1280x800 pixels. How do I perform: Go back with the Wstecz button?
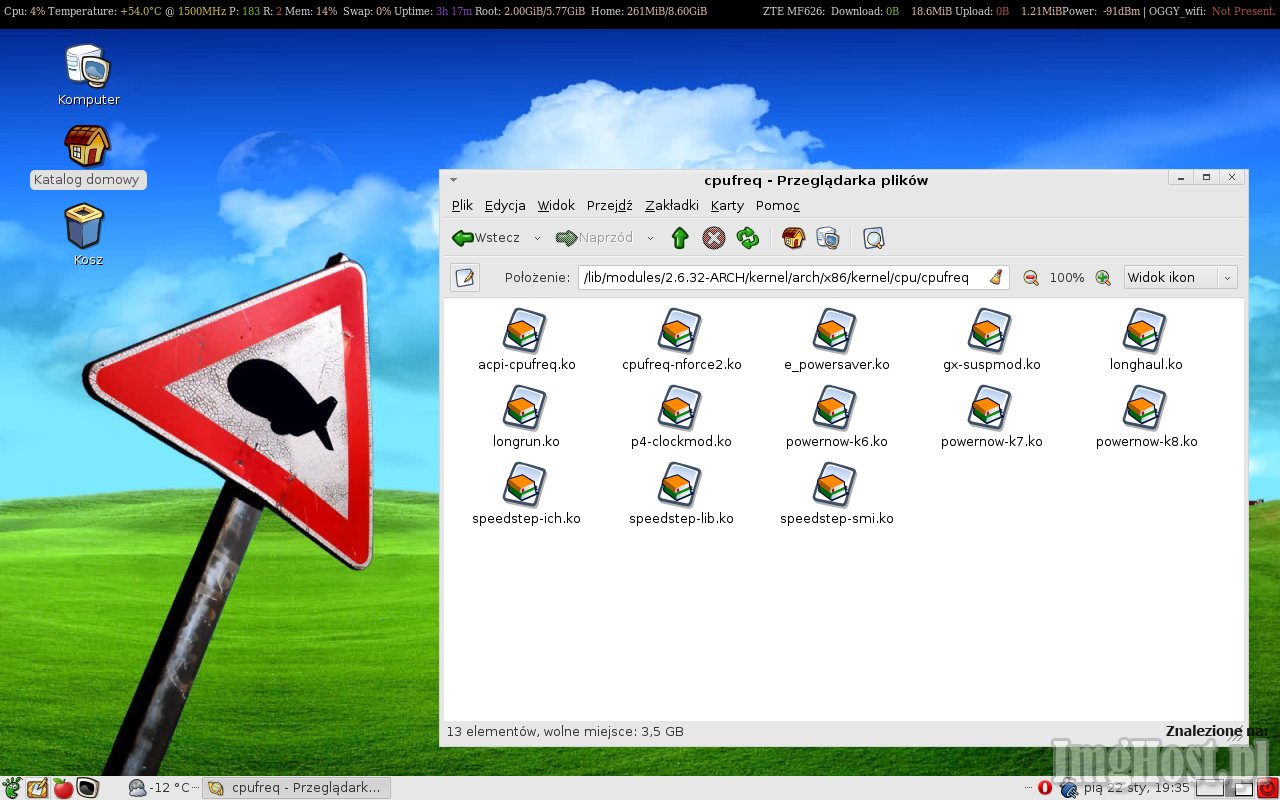[487, 238]
